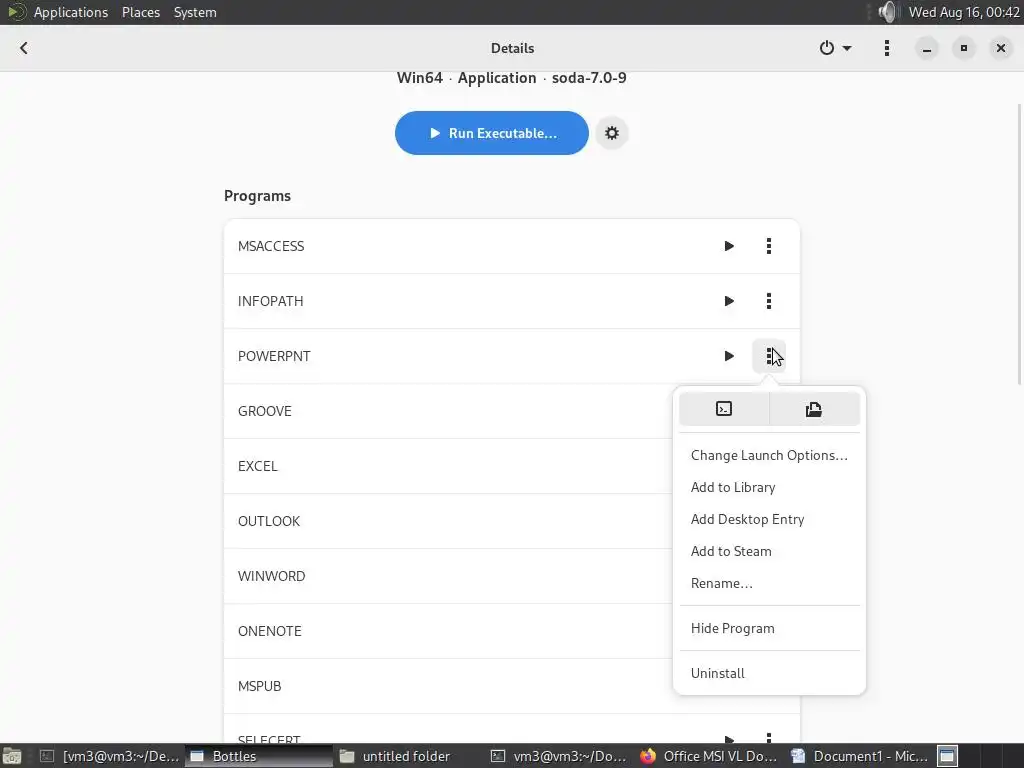Click the POWERPNT program name
Viewport: 1024px width, 768px height.
coord(274,356)
